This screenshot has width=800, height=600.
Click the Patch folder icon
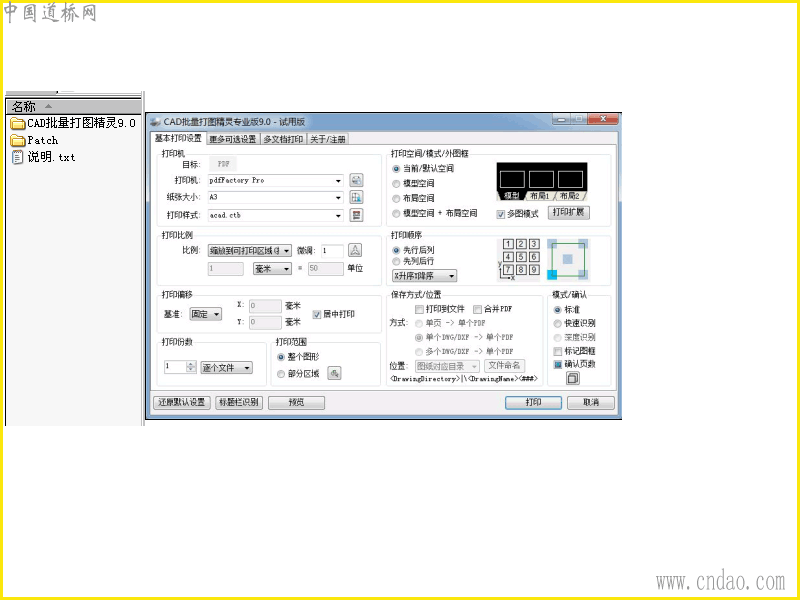point(18,140)
